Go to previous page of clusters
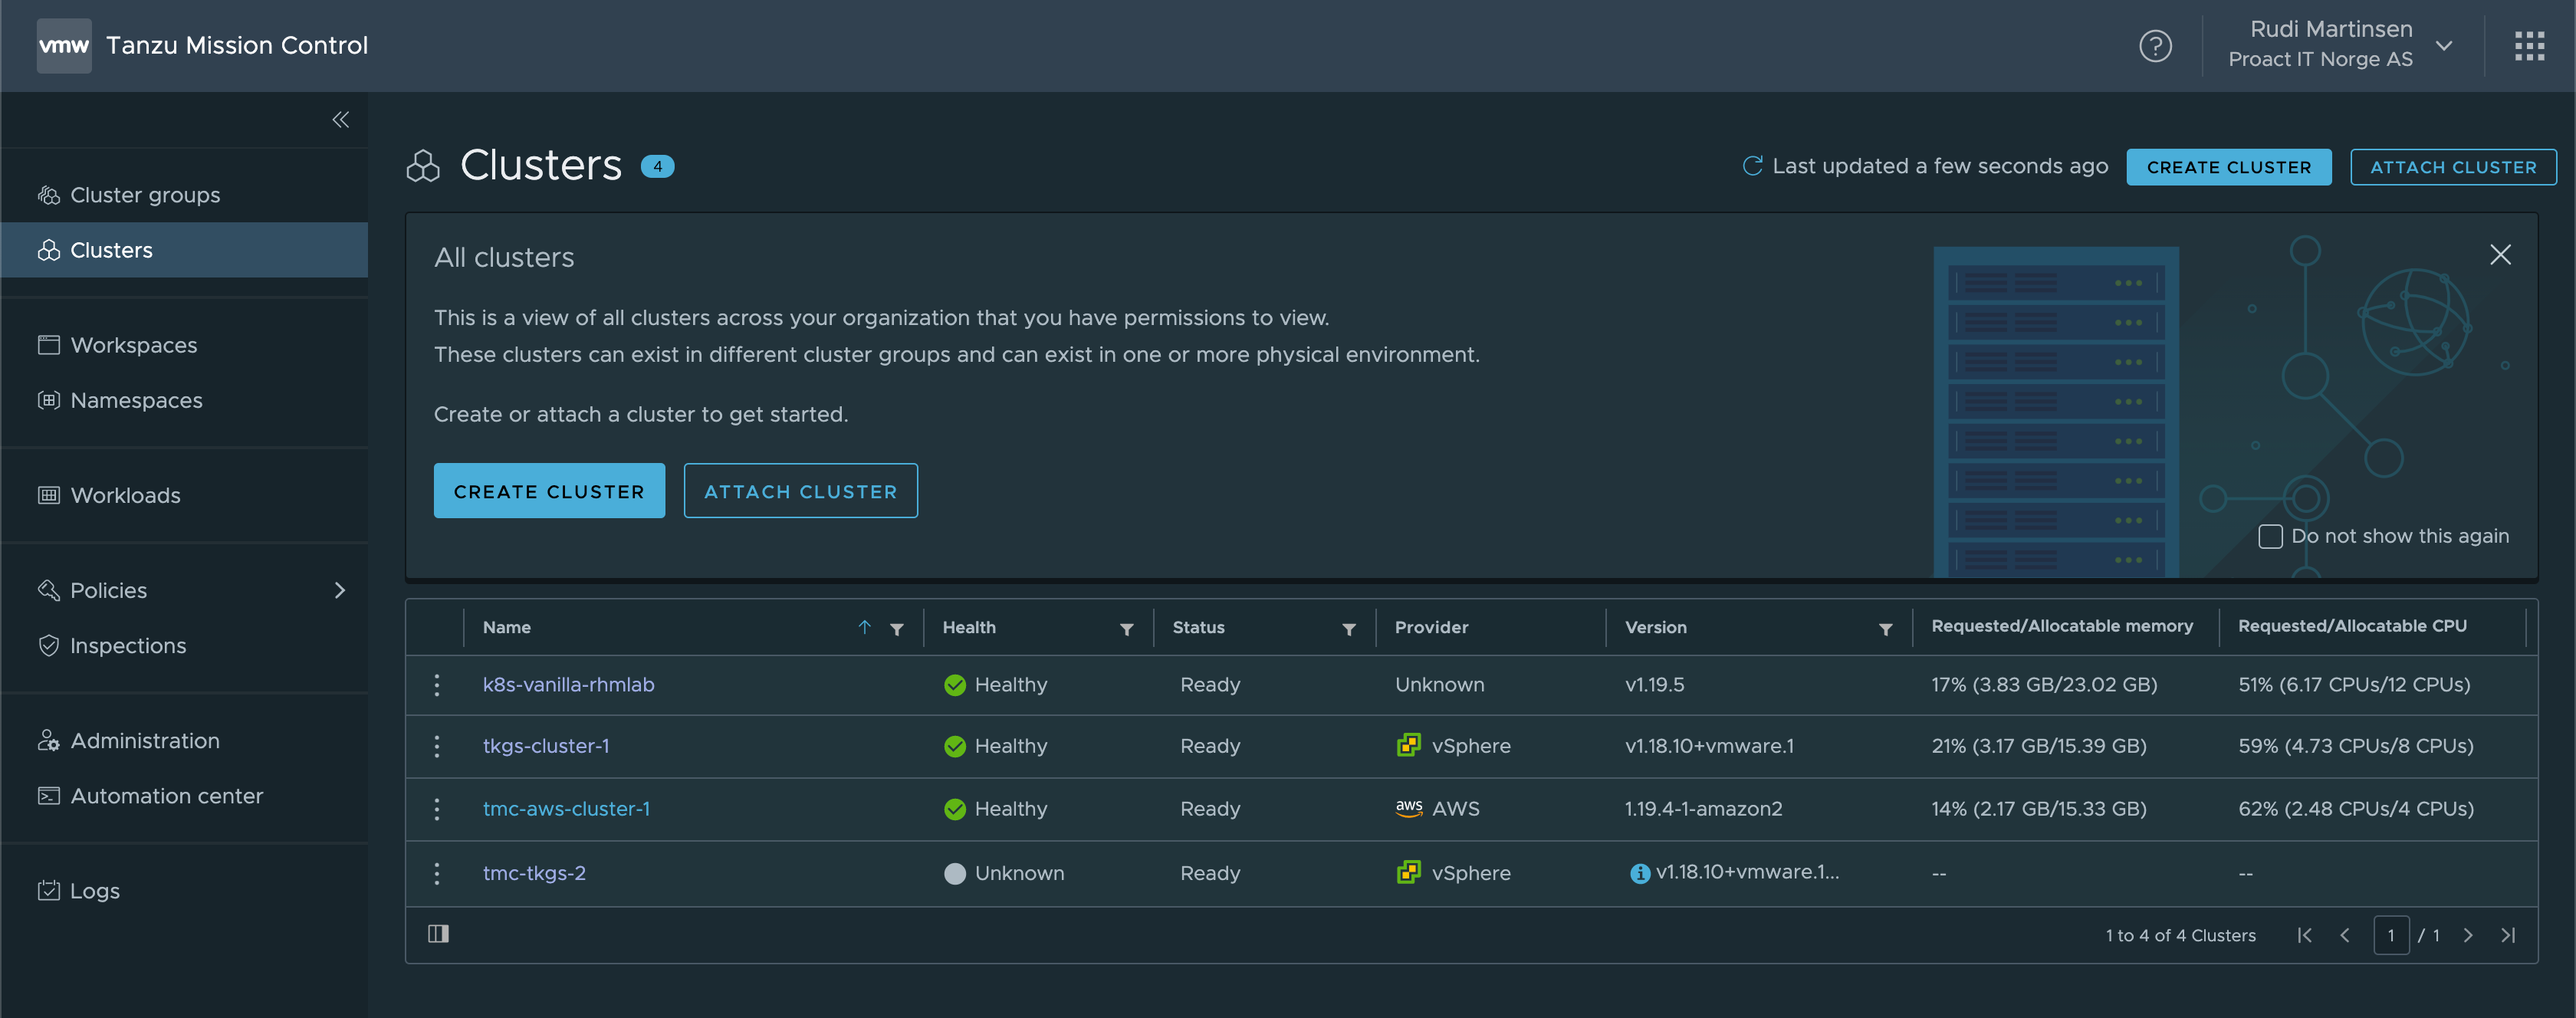This screenshot has width=2576, height=1018. pos(2344,935)
